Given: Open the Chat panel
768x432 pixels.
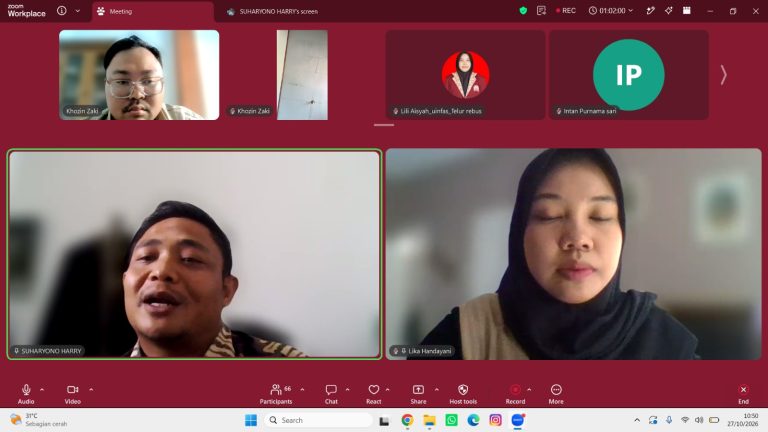Looking at the screenshot, I should 331,394.
